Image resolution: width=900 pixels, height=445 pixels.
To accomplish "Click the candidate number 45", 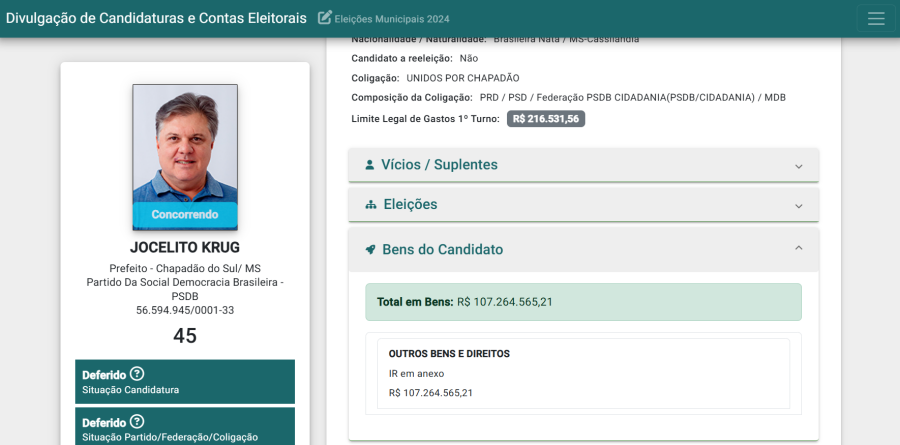I will 185,336.
